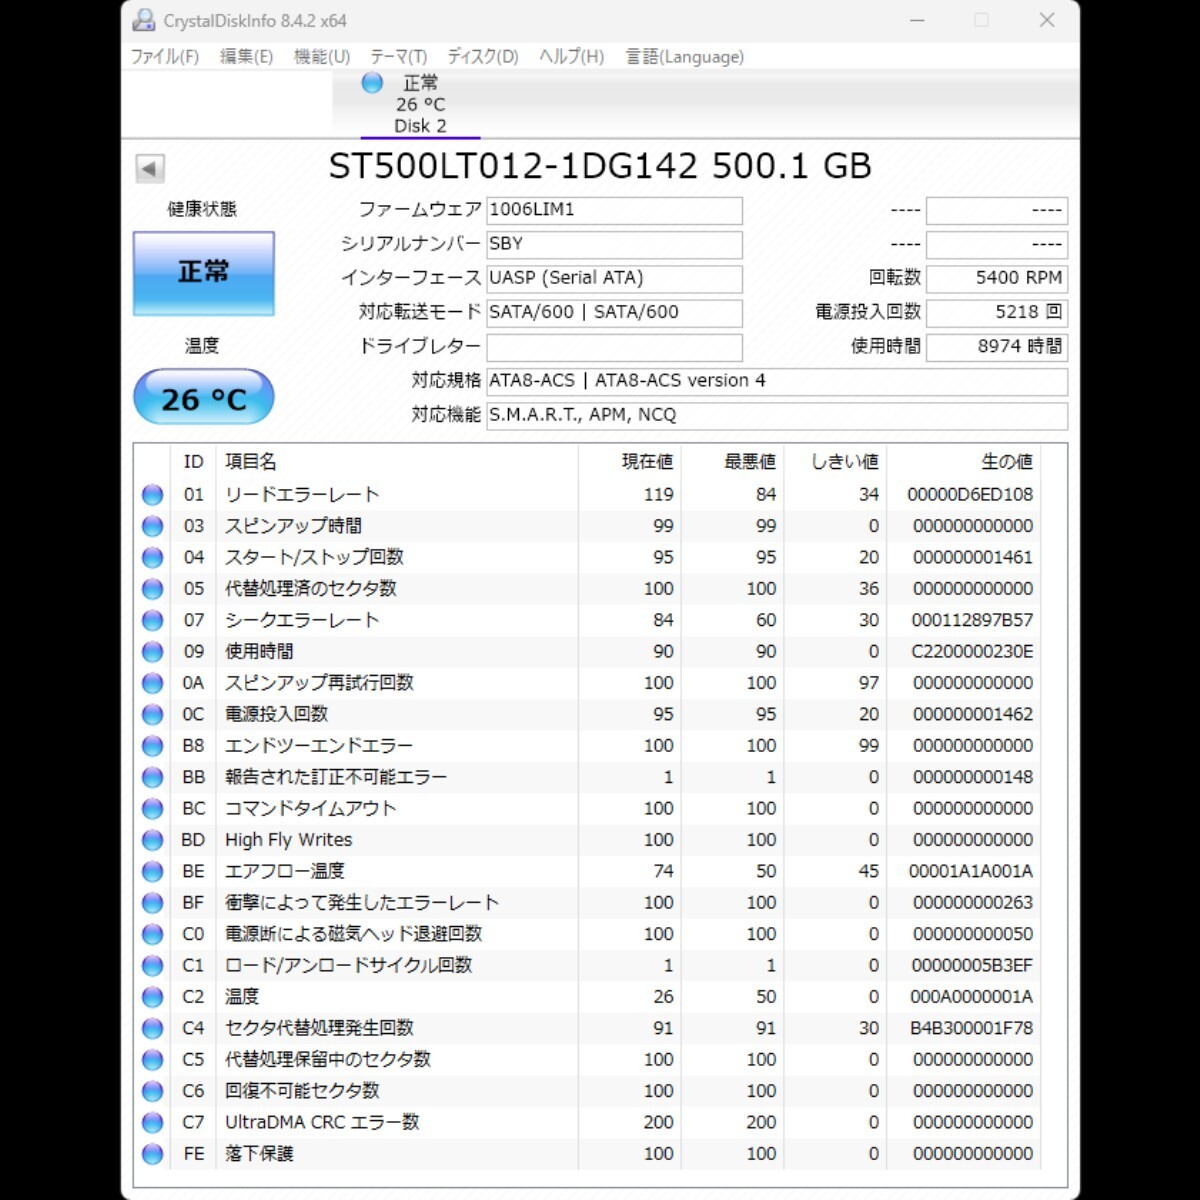Click status orb for ロード/アンロードサイクル回数 row
The height and width of the screenshot is (1200, 1200).
(152, 966)
